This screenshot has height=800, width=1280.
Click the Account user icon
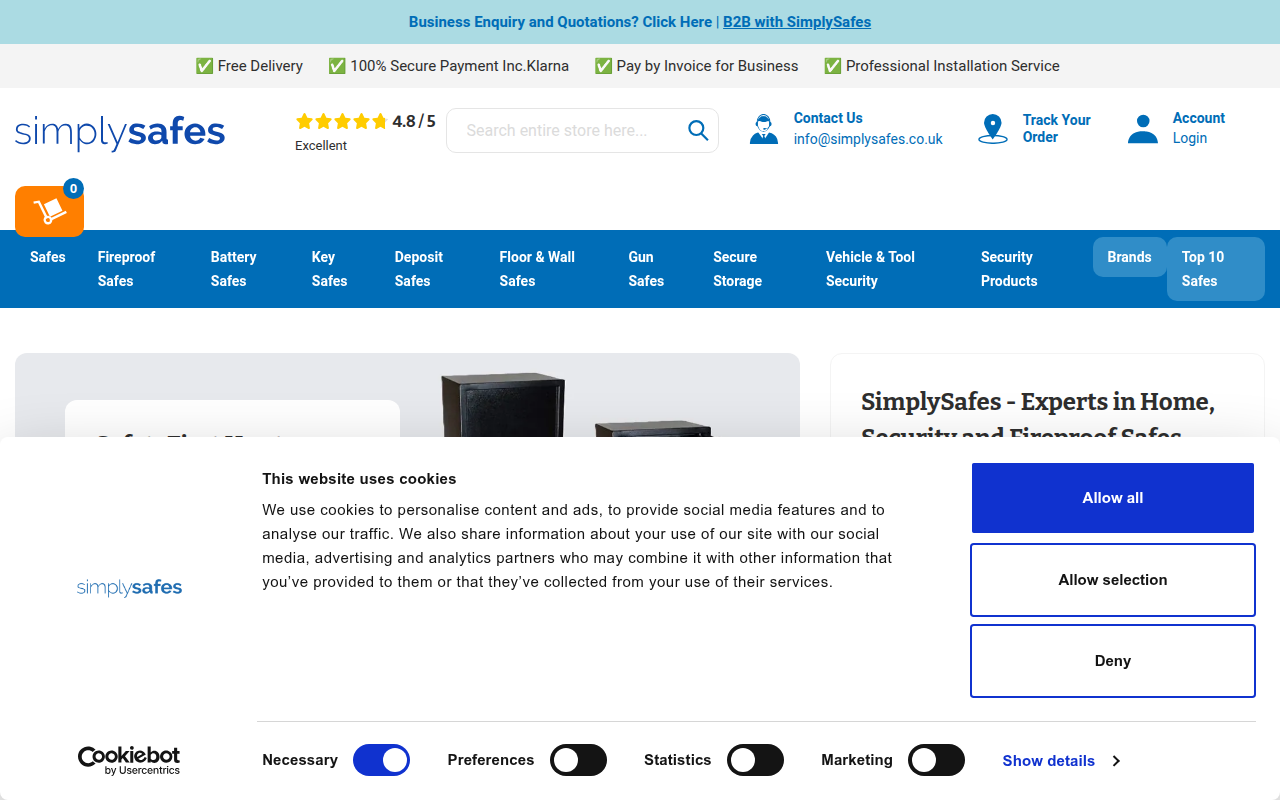pyautogui.click(x=1143, y=129)
